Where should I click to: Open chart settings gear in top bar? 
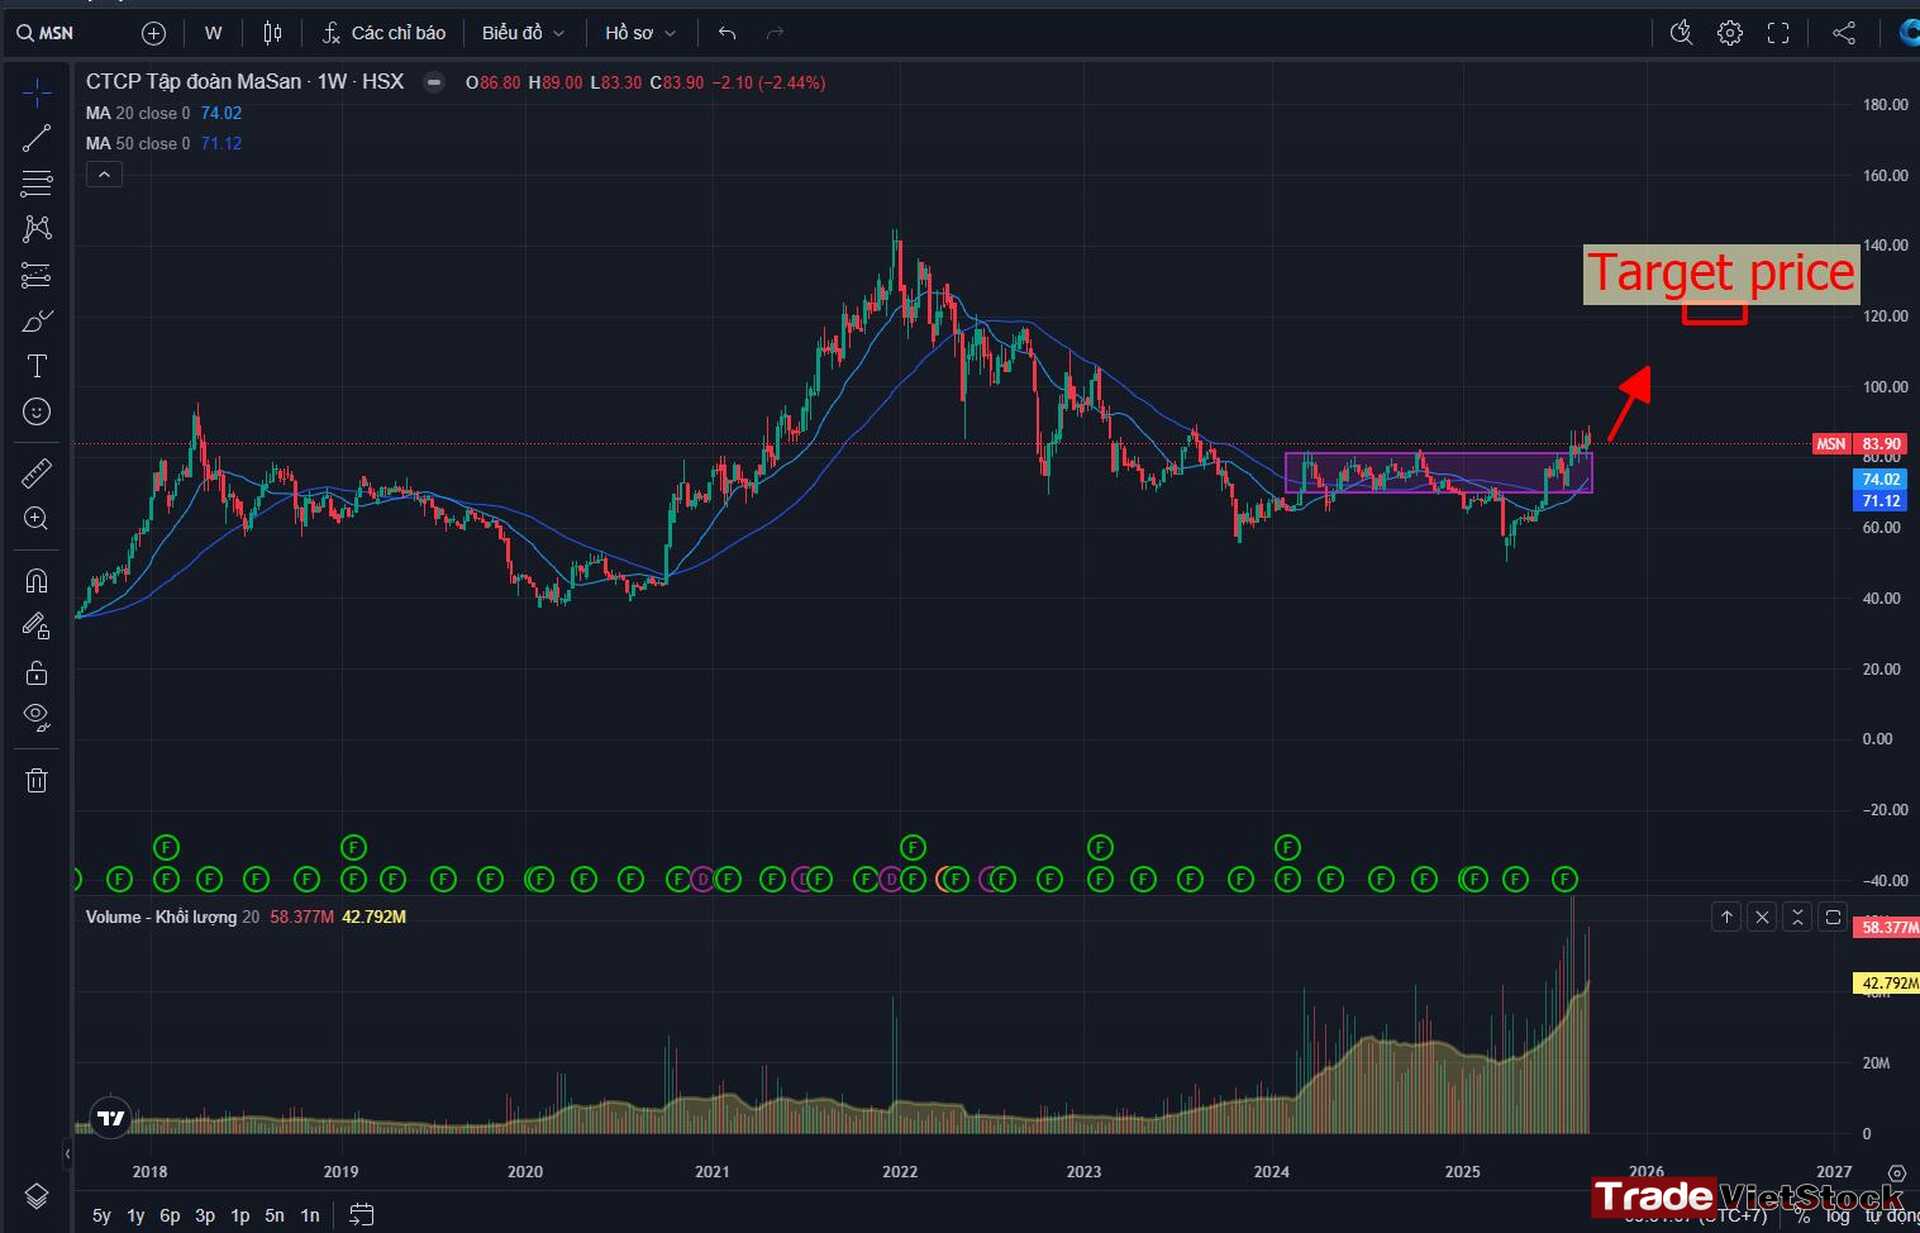click(x=1730, y=33)
